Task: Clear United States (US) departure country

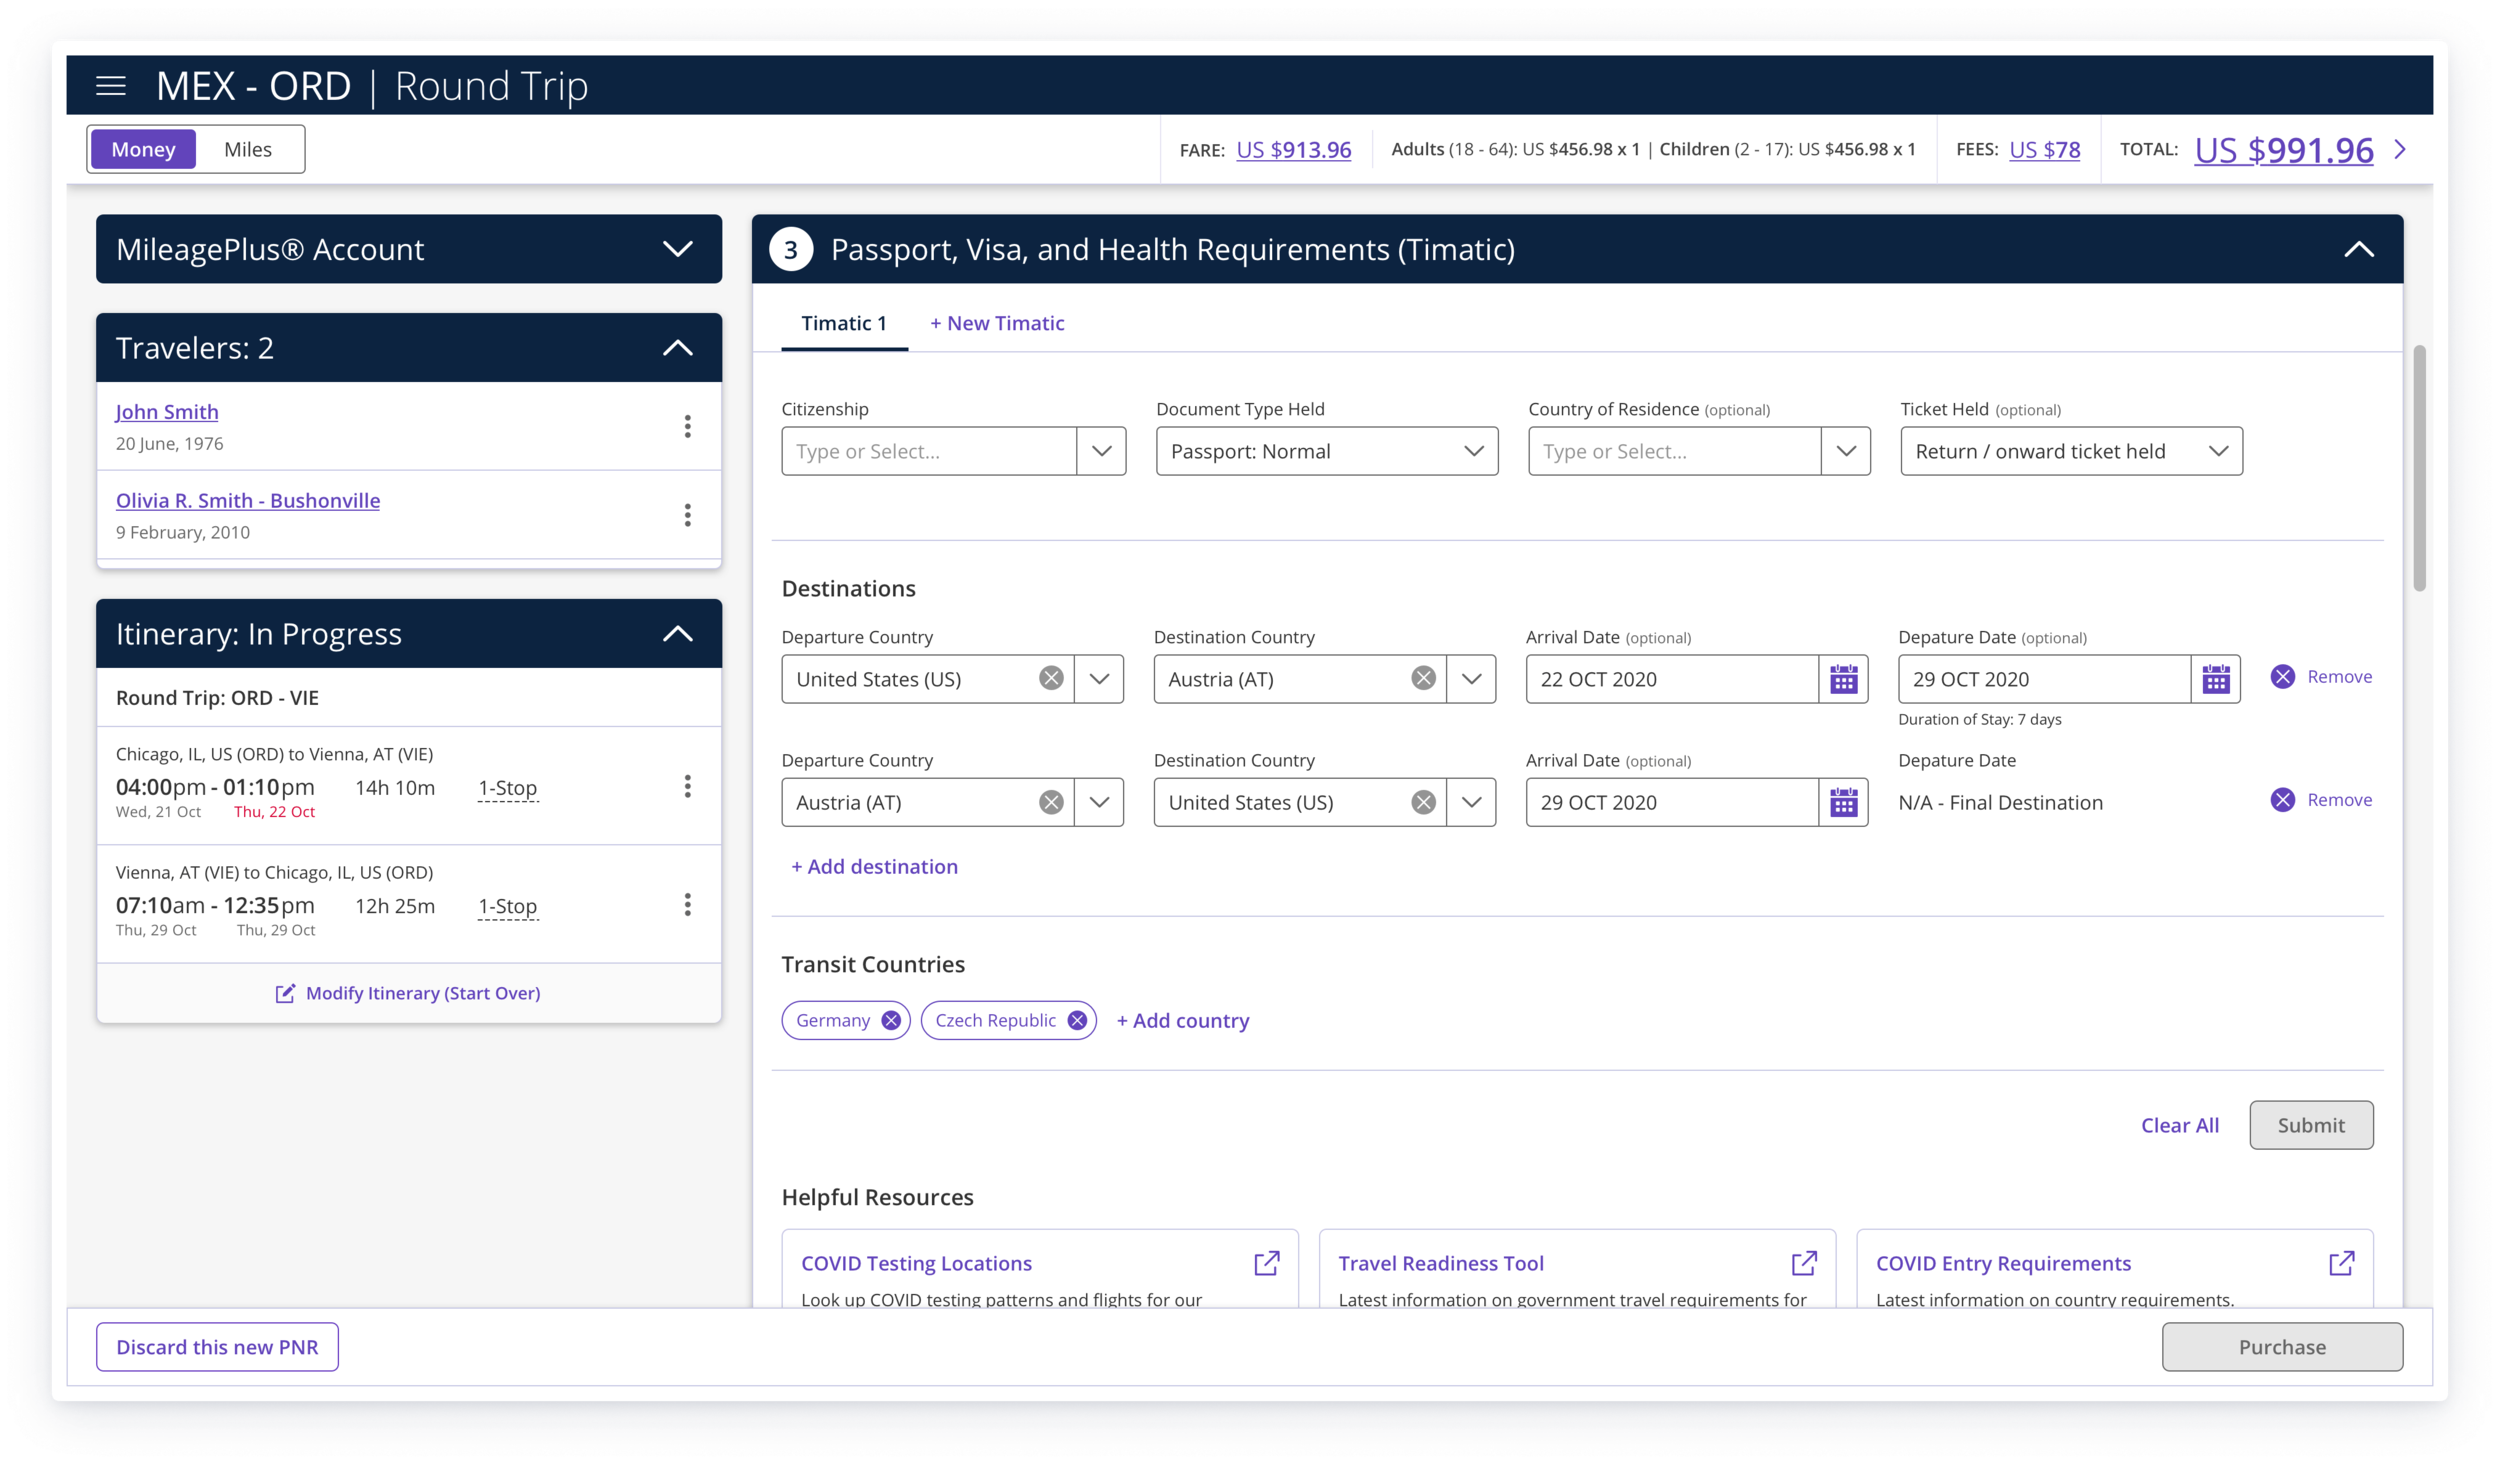Action: point(1051,679)
